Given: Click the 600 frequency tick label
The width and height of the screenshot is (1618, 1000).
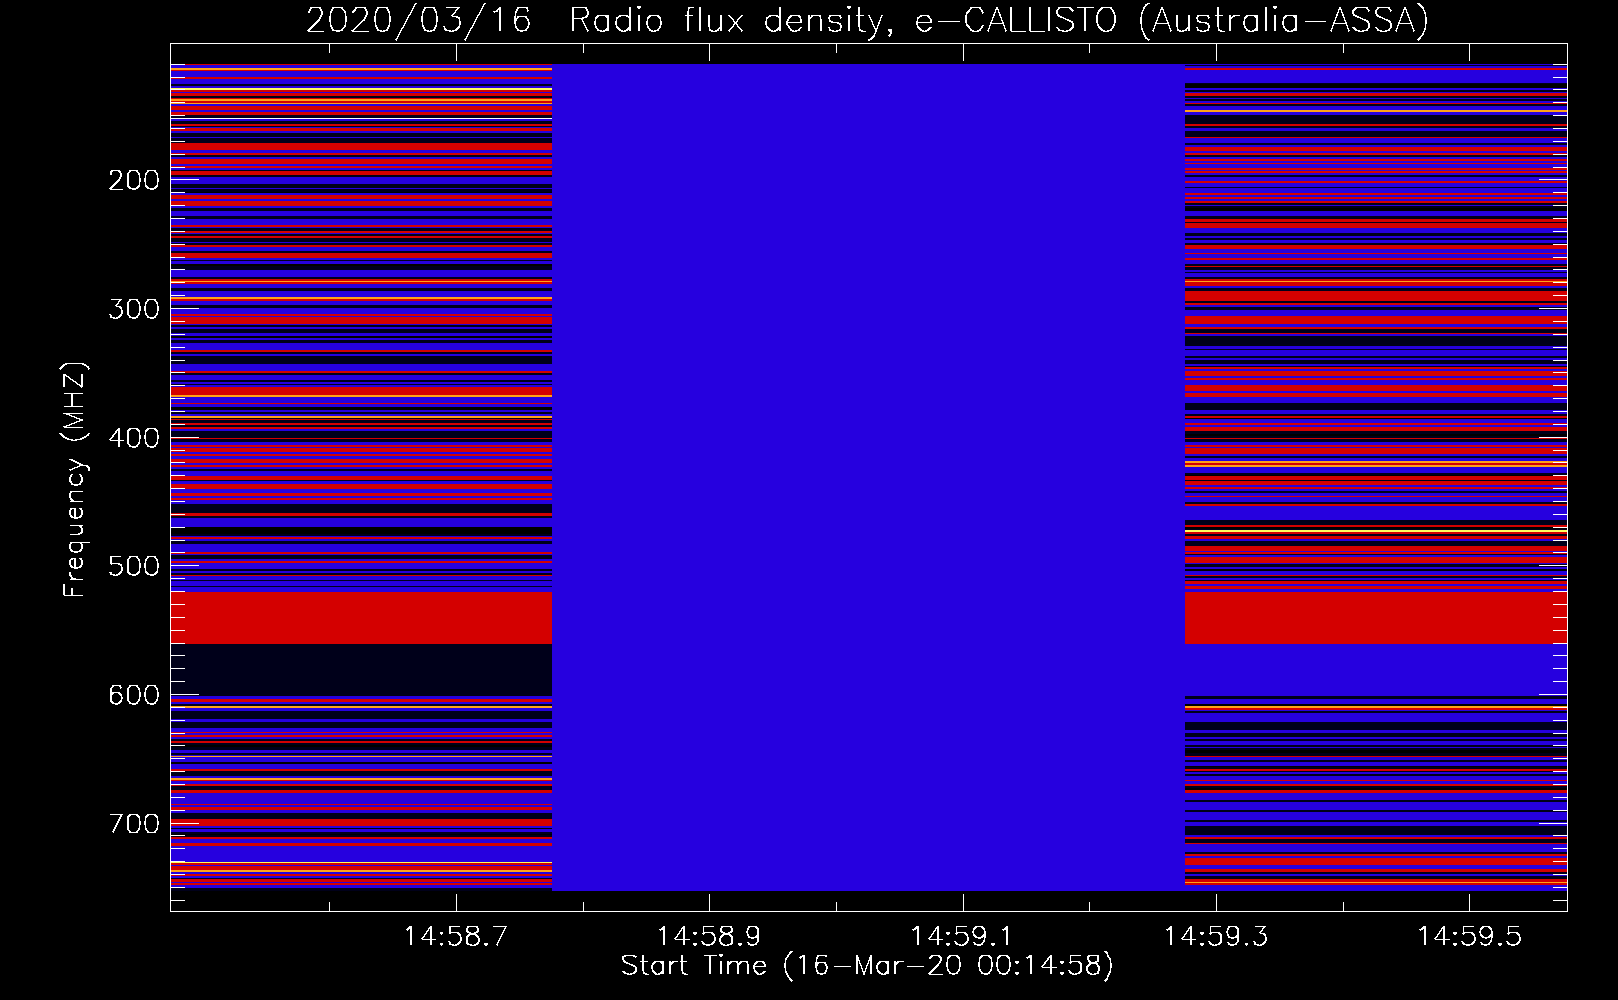Looking at the screenshot, I should (134, 695).
